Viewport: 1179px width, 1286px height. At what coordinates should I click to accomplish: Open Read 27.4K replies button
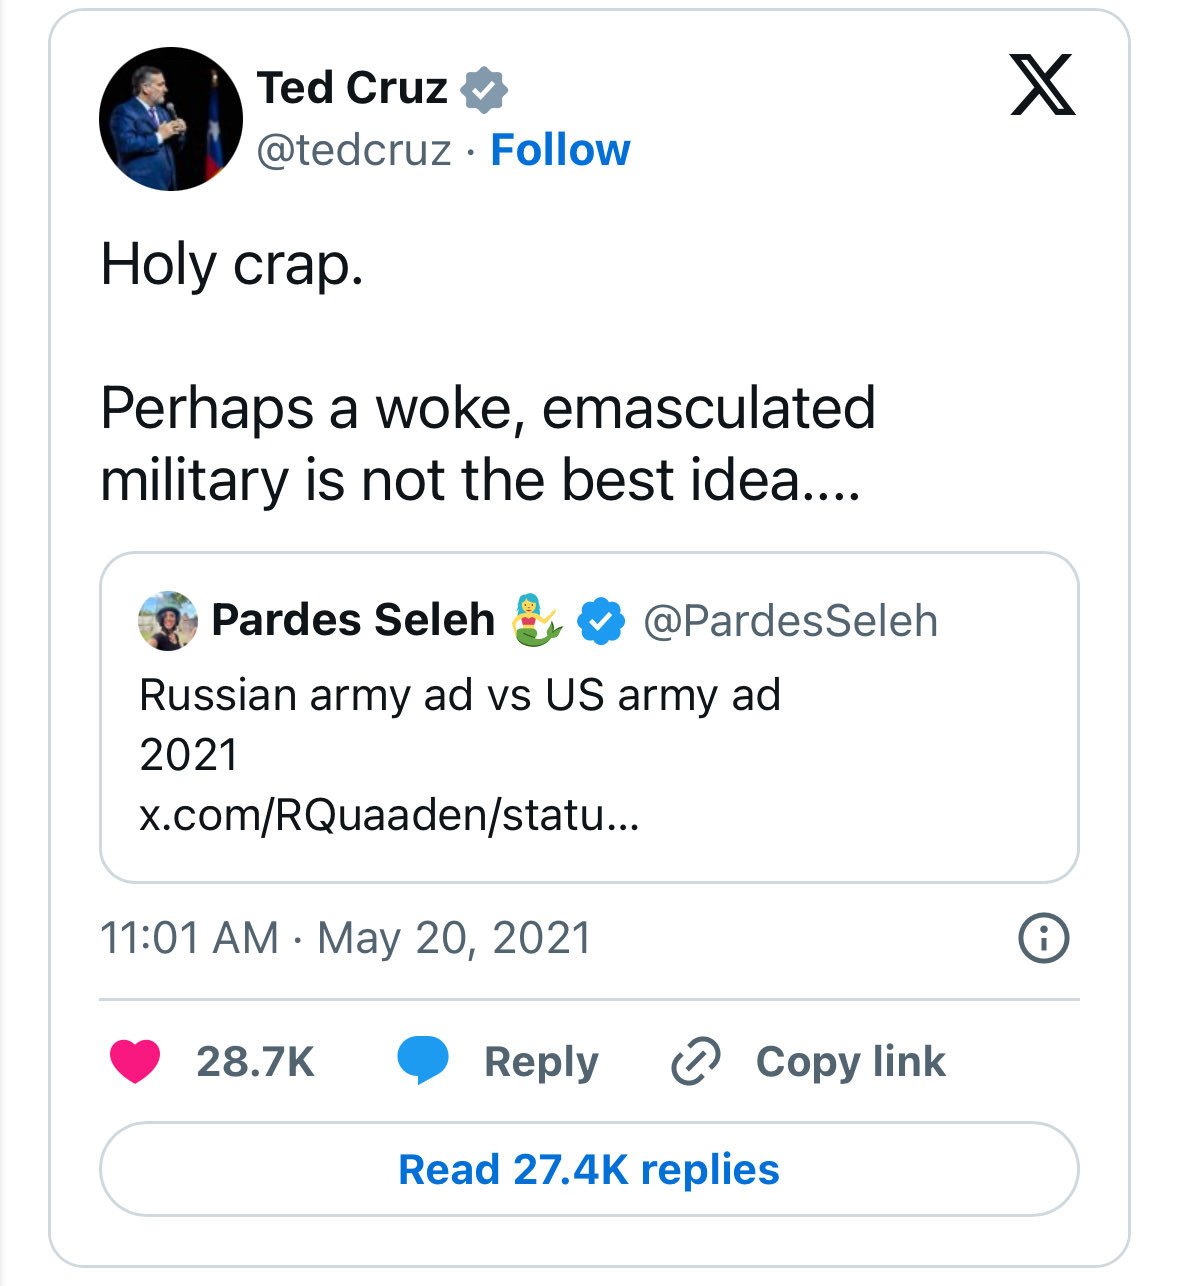coord(589,1169)
